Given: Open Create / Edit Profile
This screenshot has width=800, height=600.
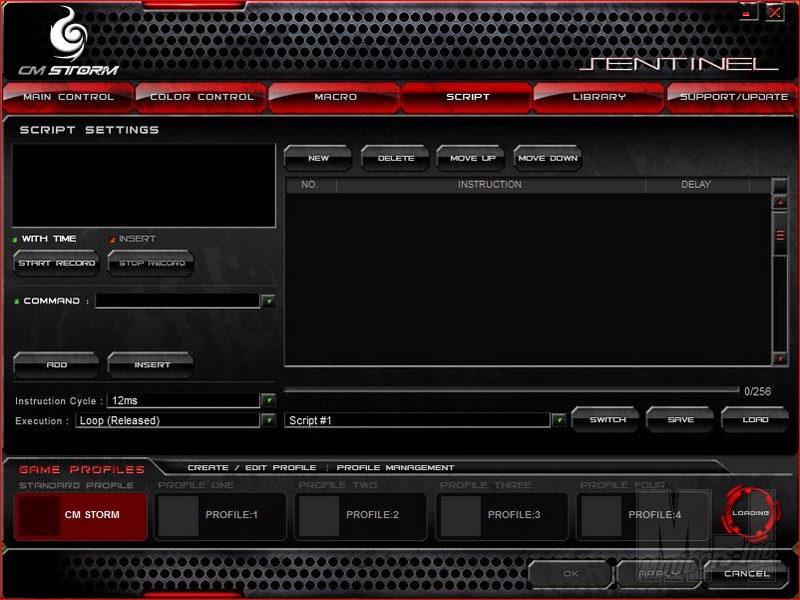Looking at the screenshot, I should pos(252,468).
